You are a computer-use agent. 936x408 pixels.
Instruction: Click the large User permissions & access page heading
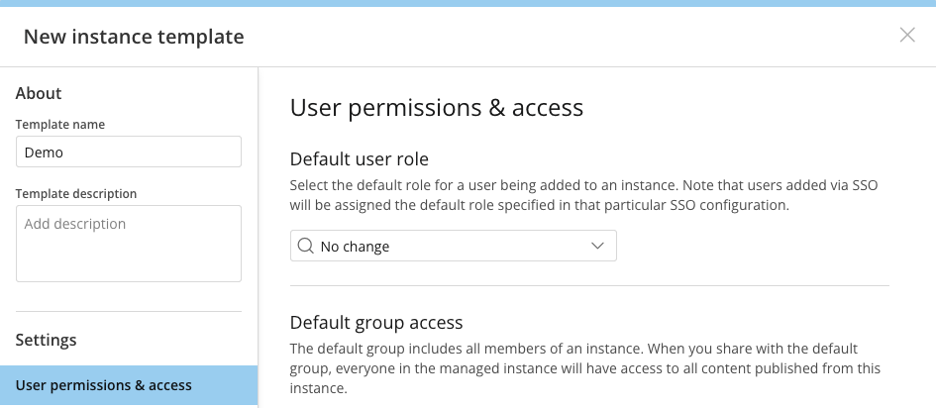[x=436, y=108]
